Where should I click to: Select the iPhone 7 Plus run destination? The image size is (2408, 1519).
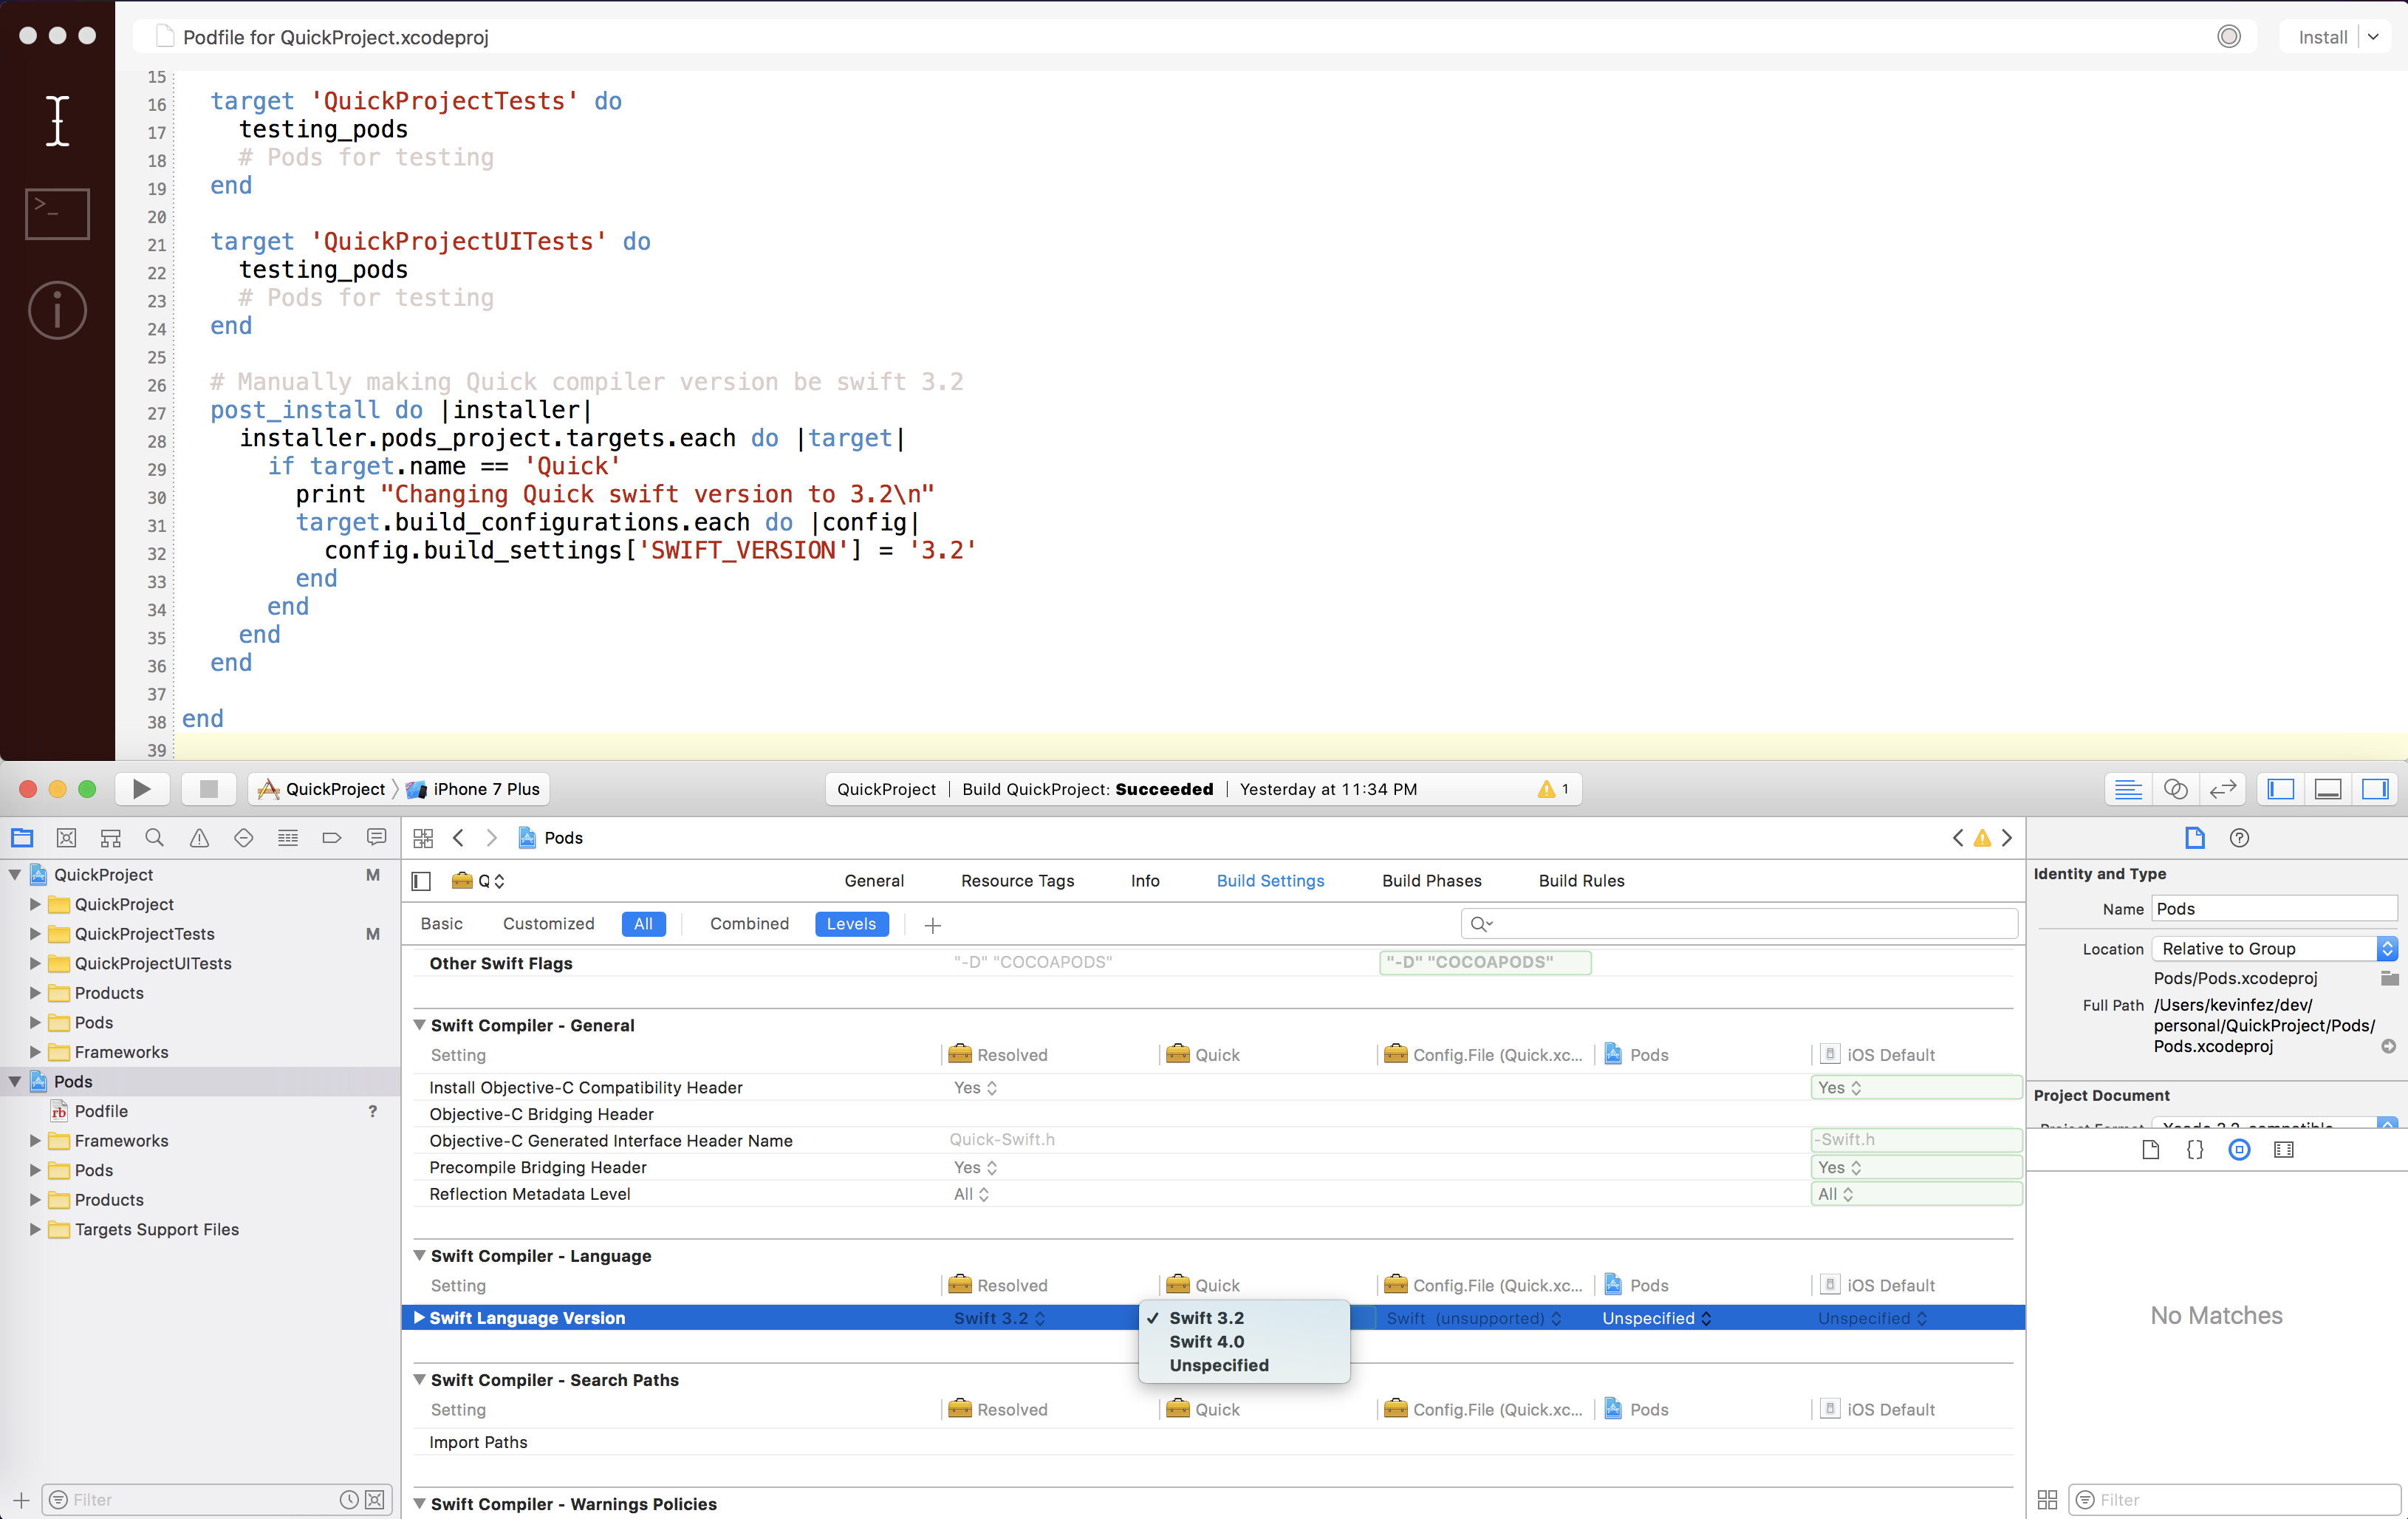474,789
